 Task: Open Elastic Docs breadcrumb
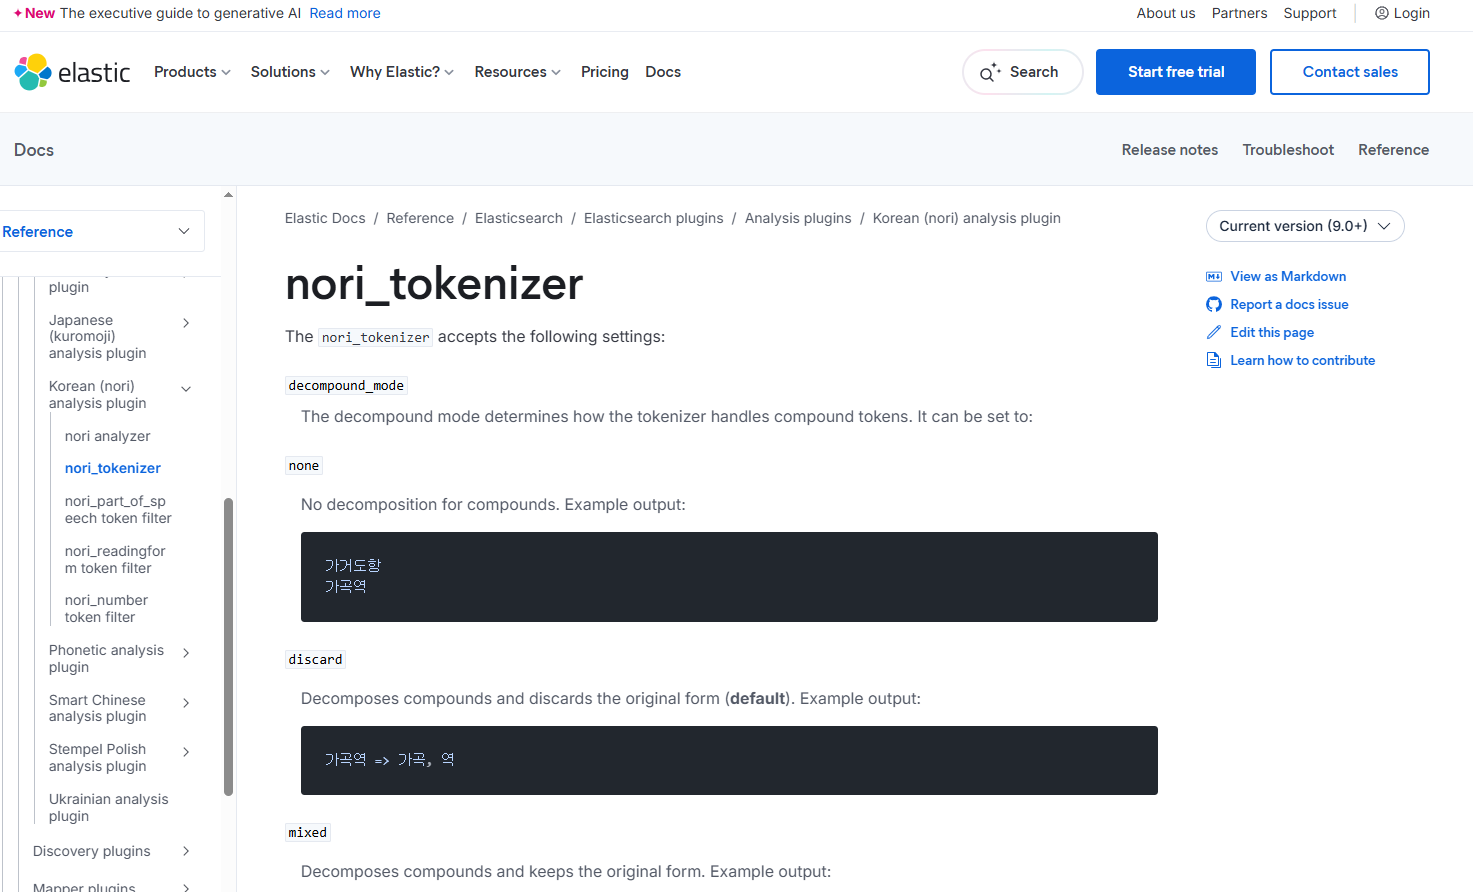click(x=325, y=218)
